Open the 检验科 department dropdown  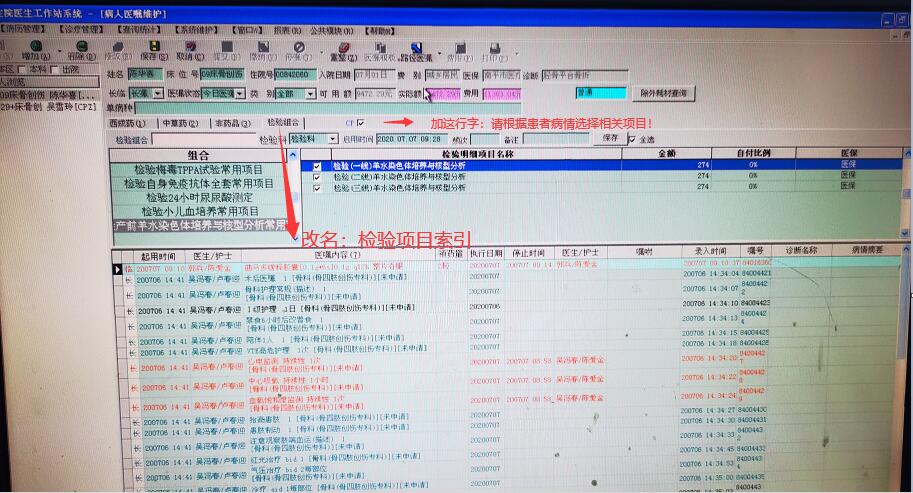point(332,139)
